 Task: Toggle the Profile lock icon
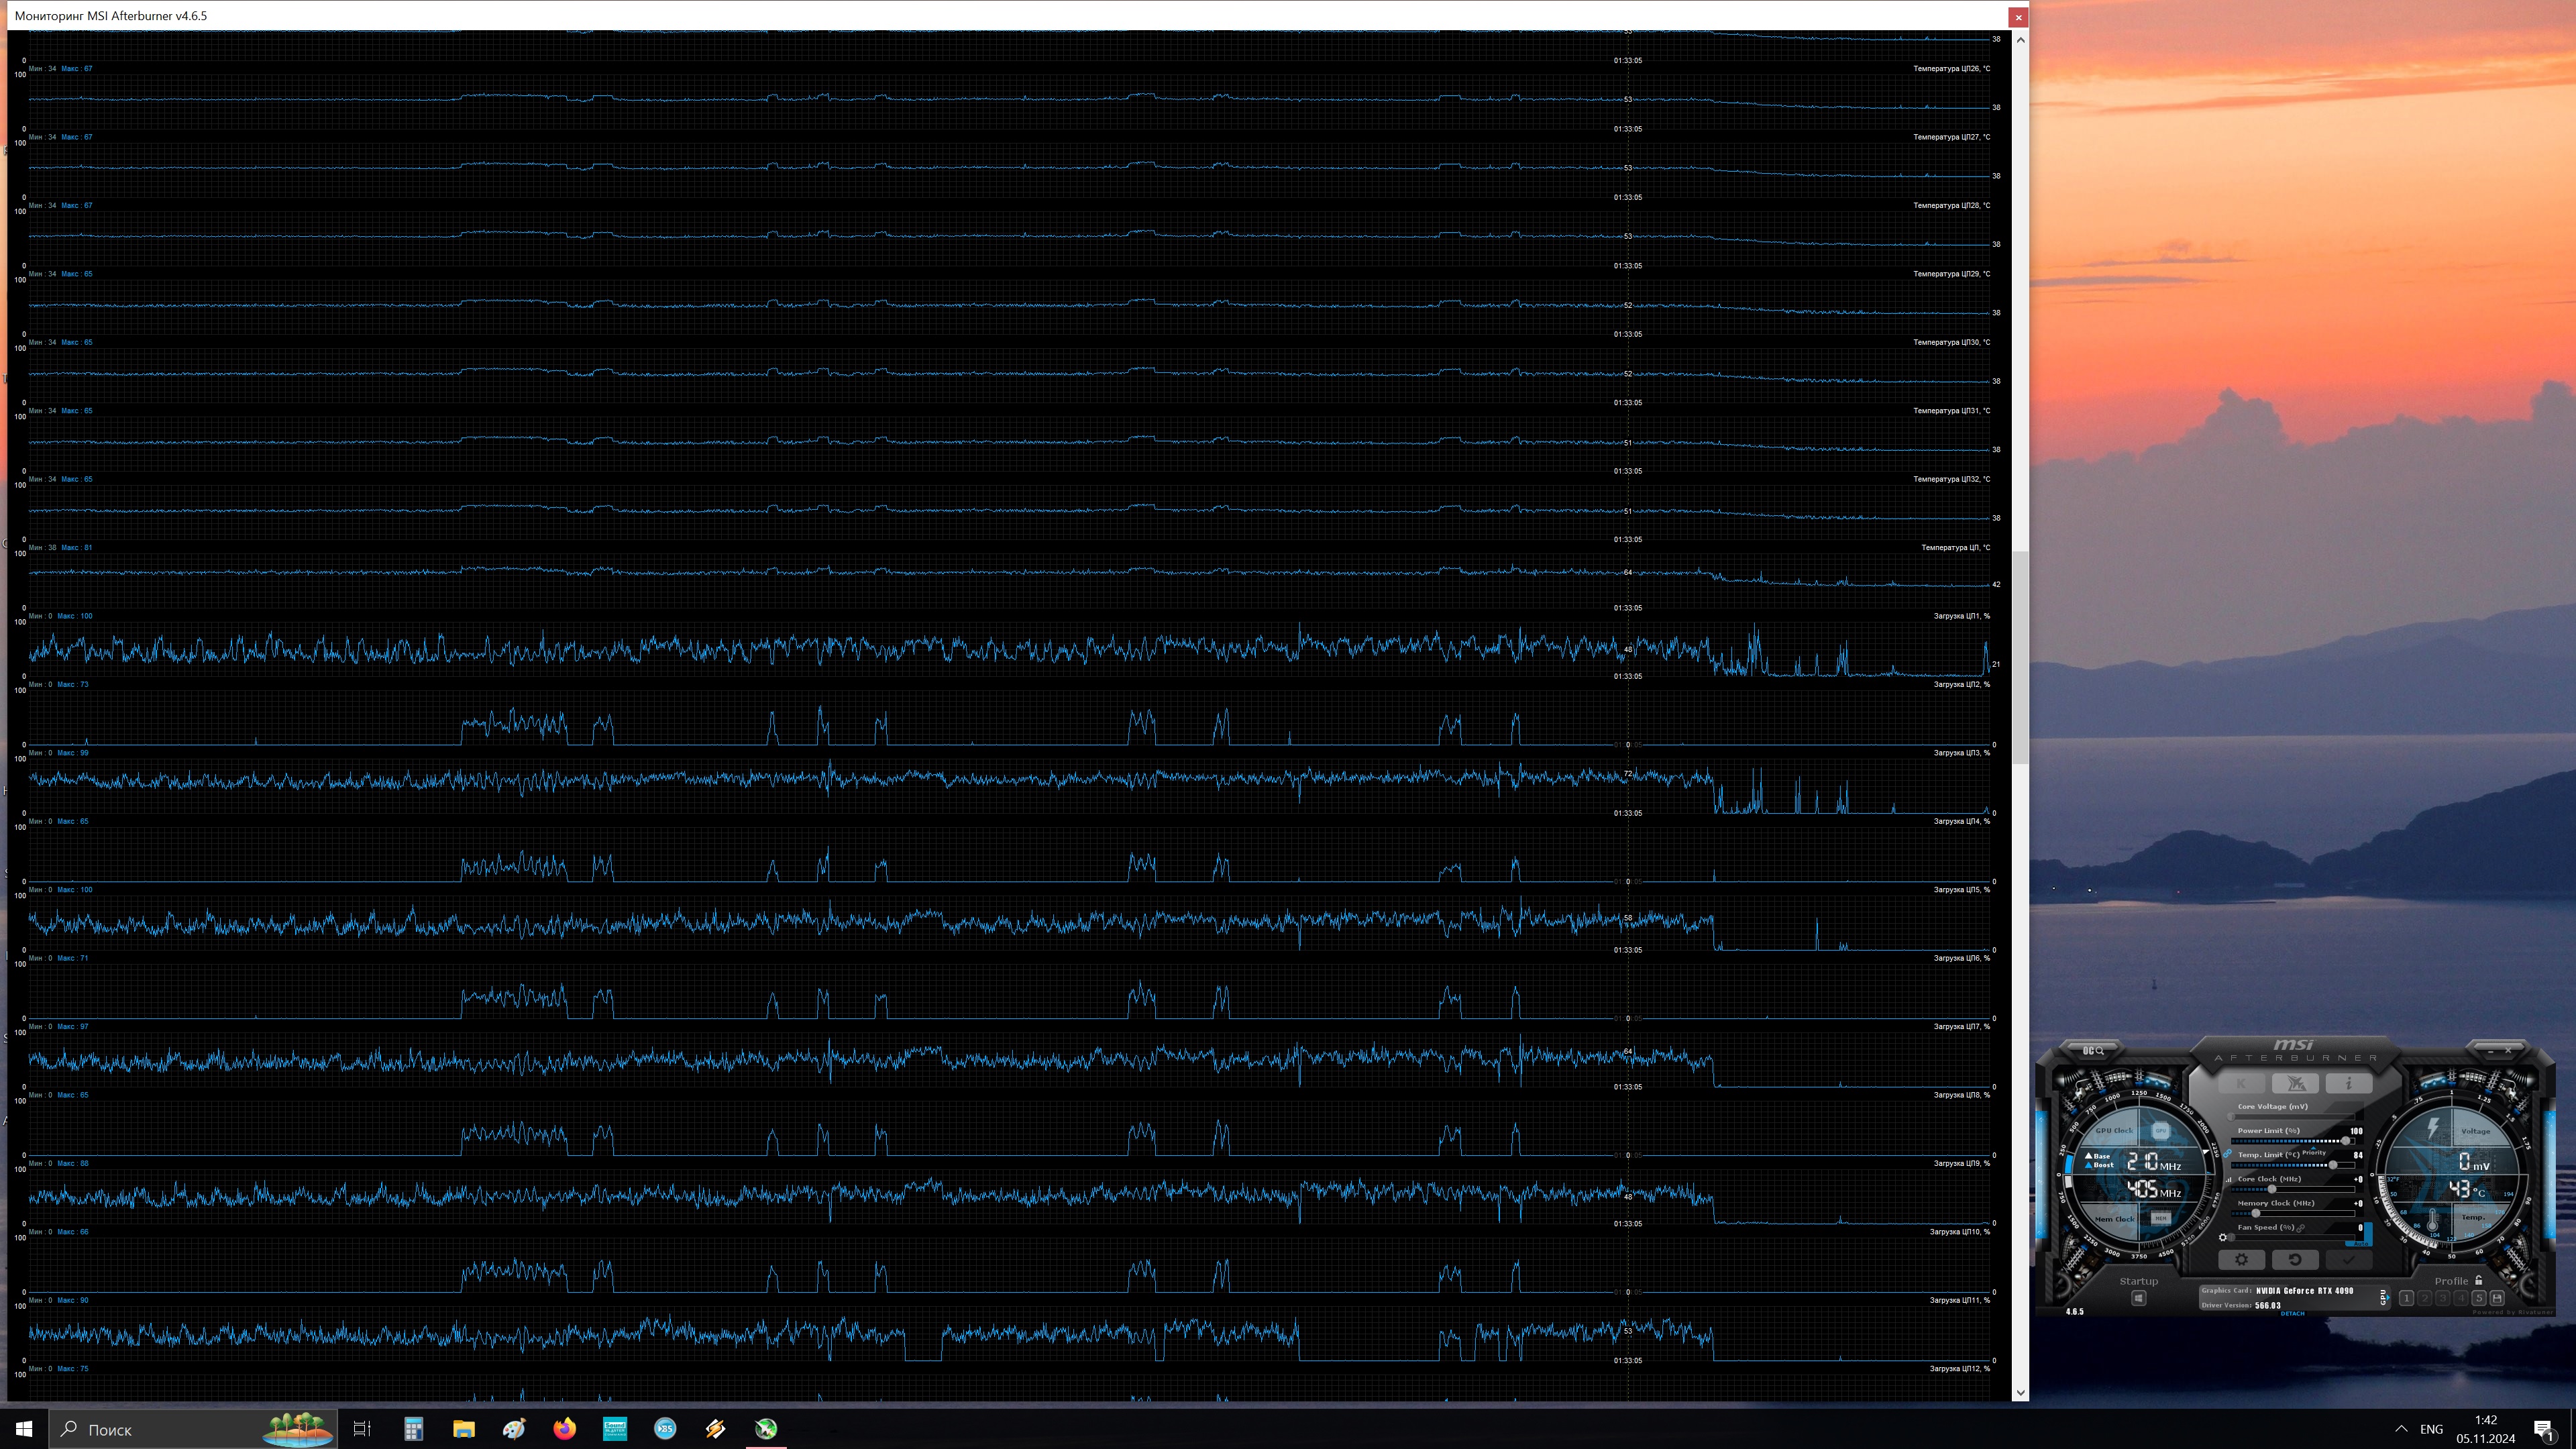[x=2479, y=1281]
